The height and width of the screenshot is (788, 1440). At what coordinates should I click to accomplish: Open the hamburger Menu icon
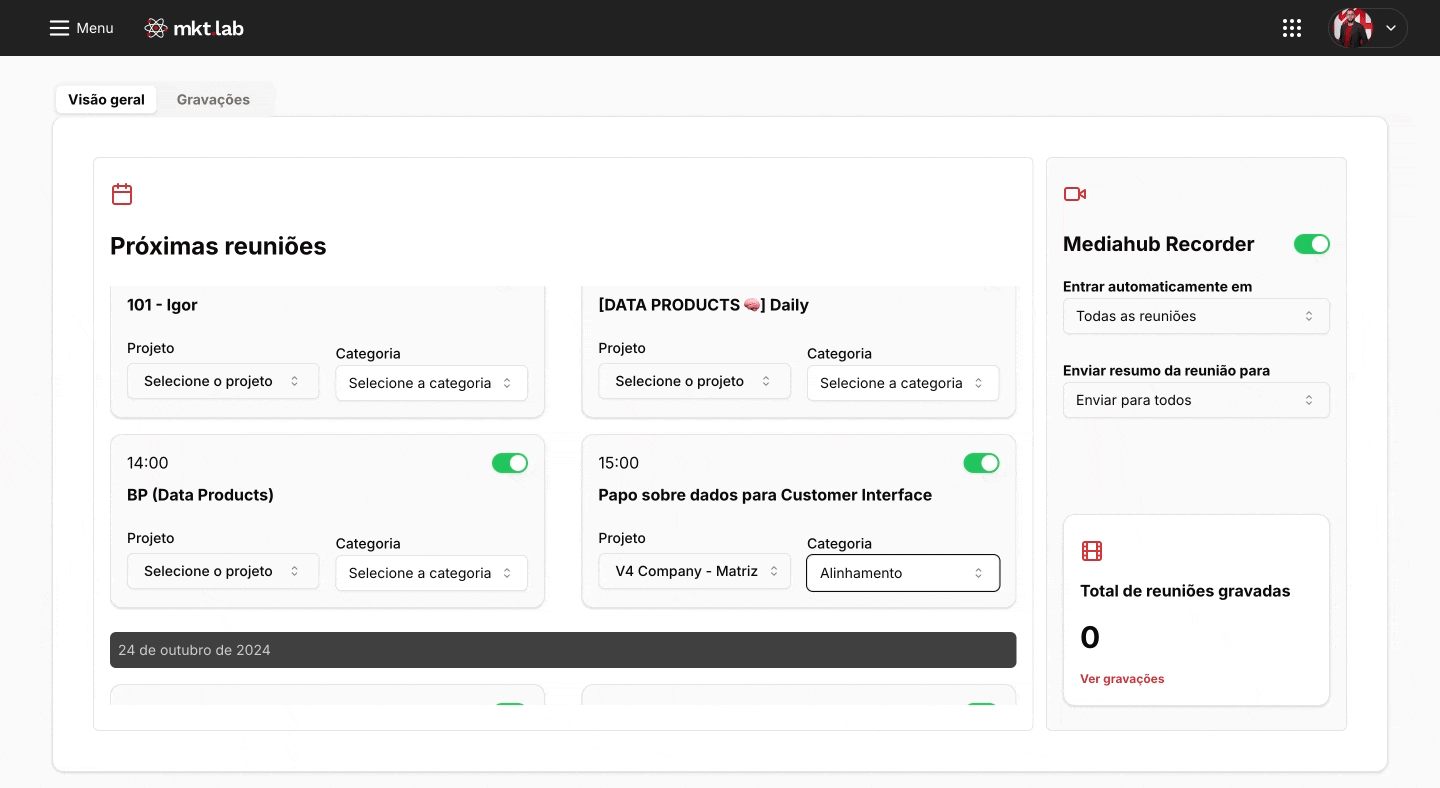click(x=60, y=28)
